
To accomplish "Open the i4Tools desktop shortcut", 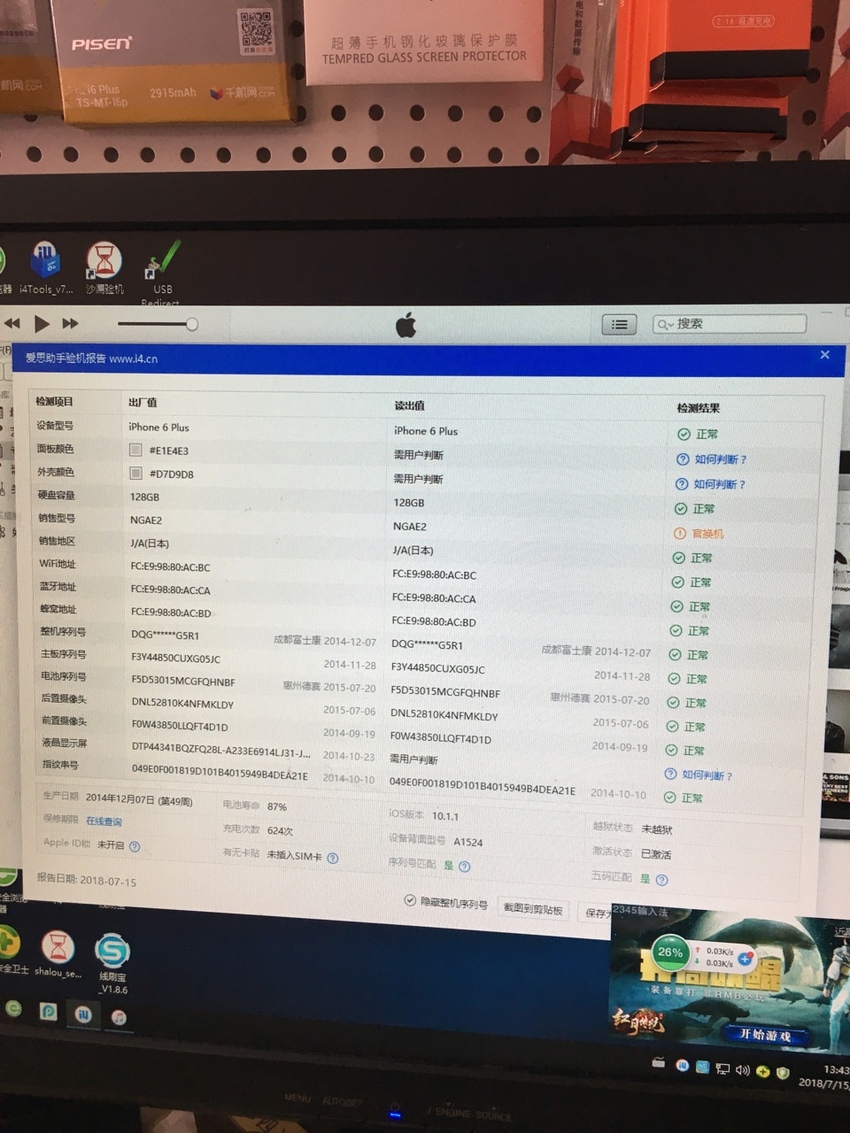I will point(45,269).
